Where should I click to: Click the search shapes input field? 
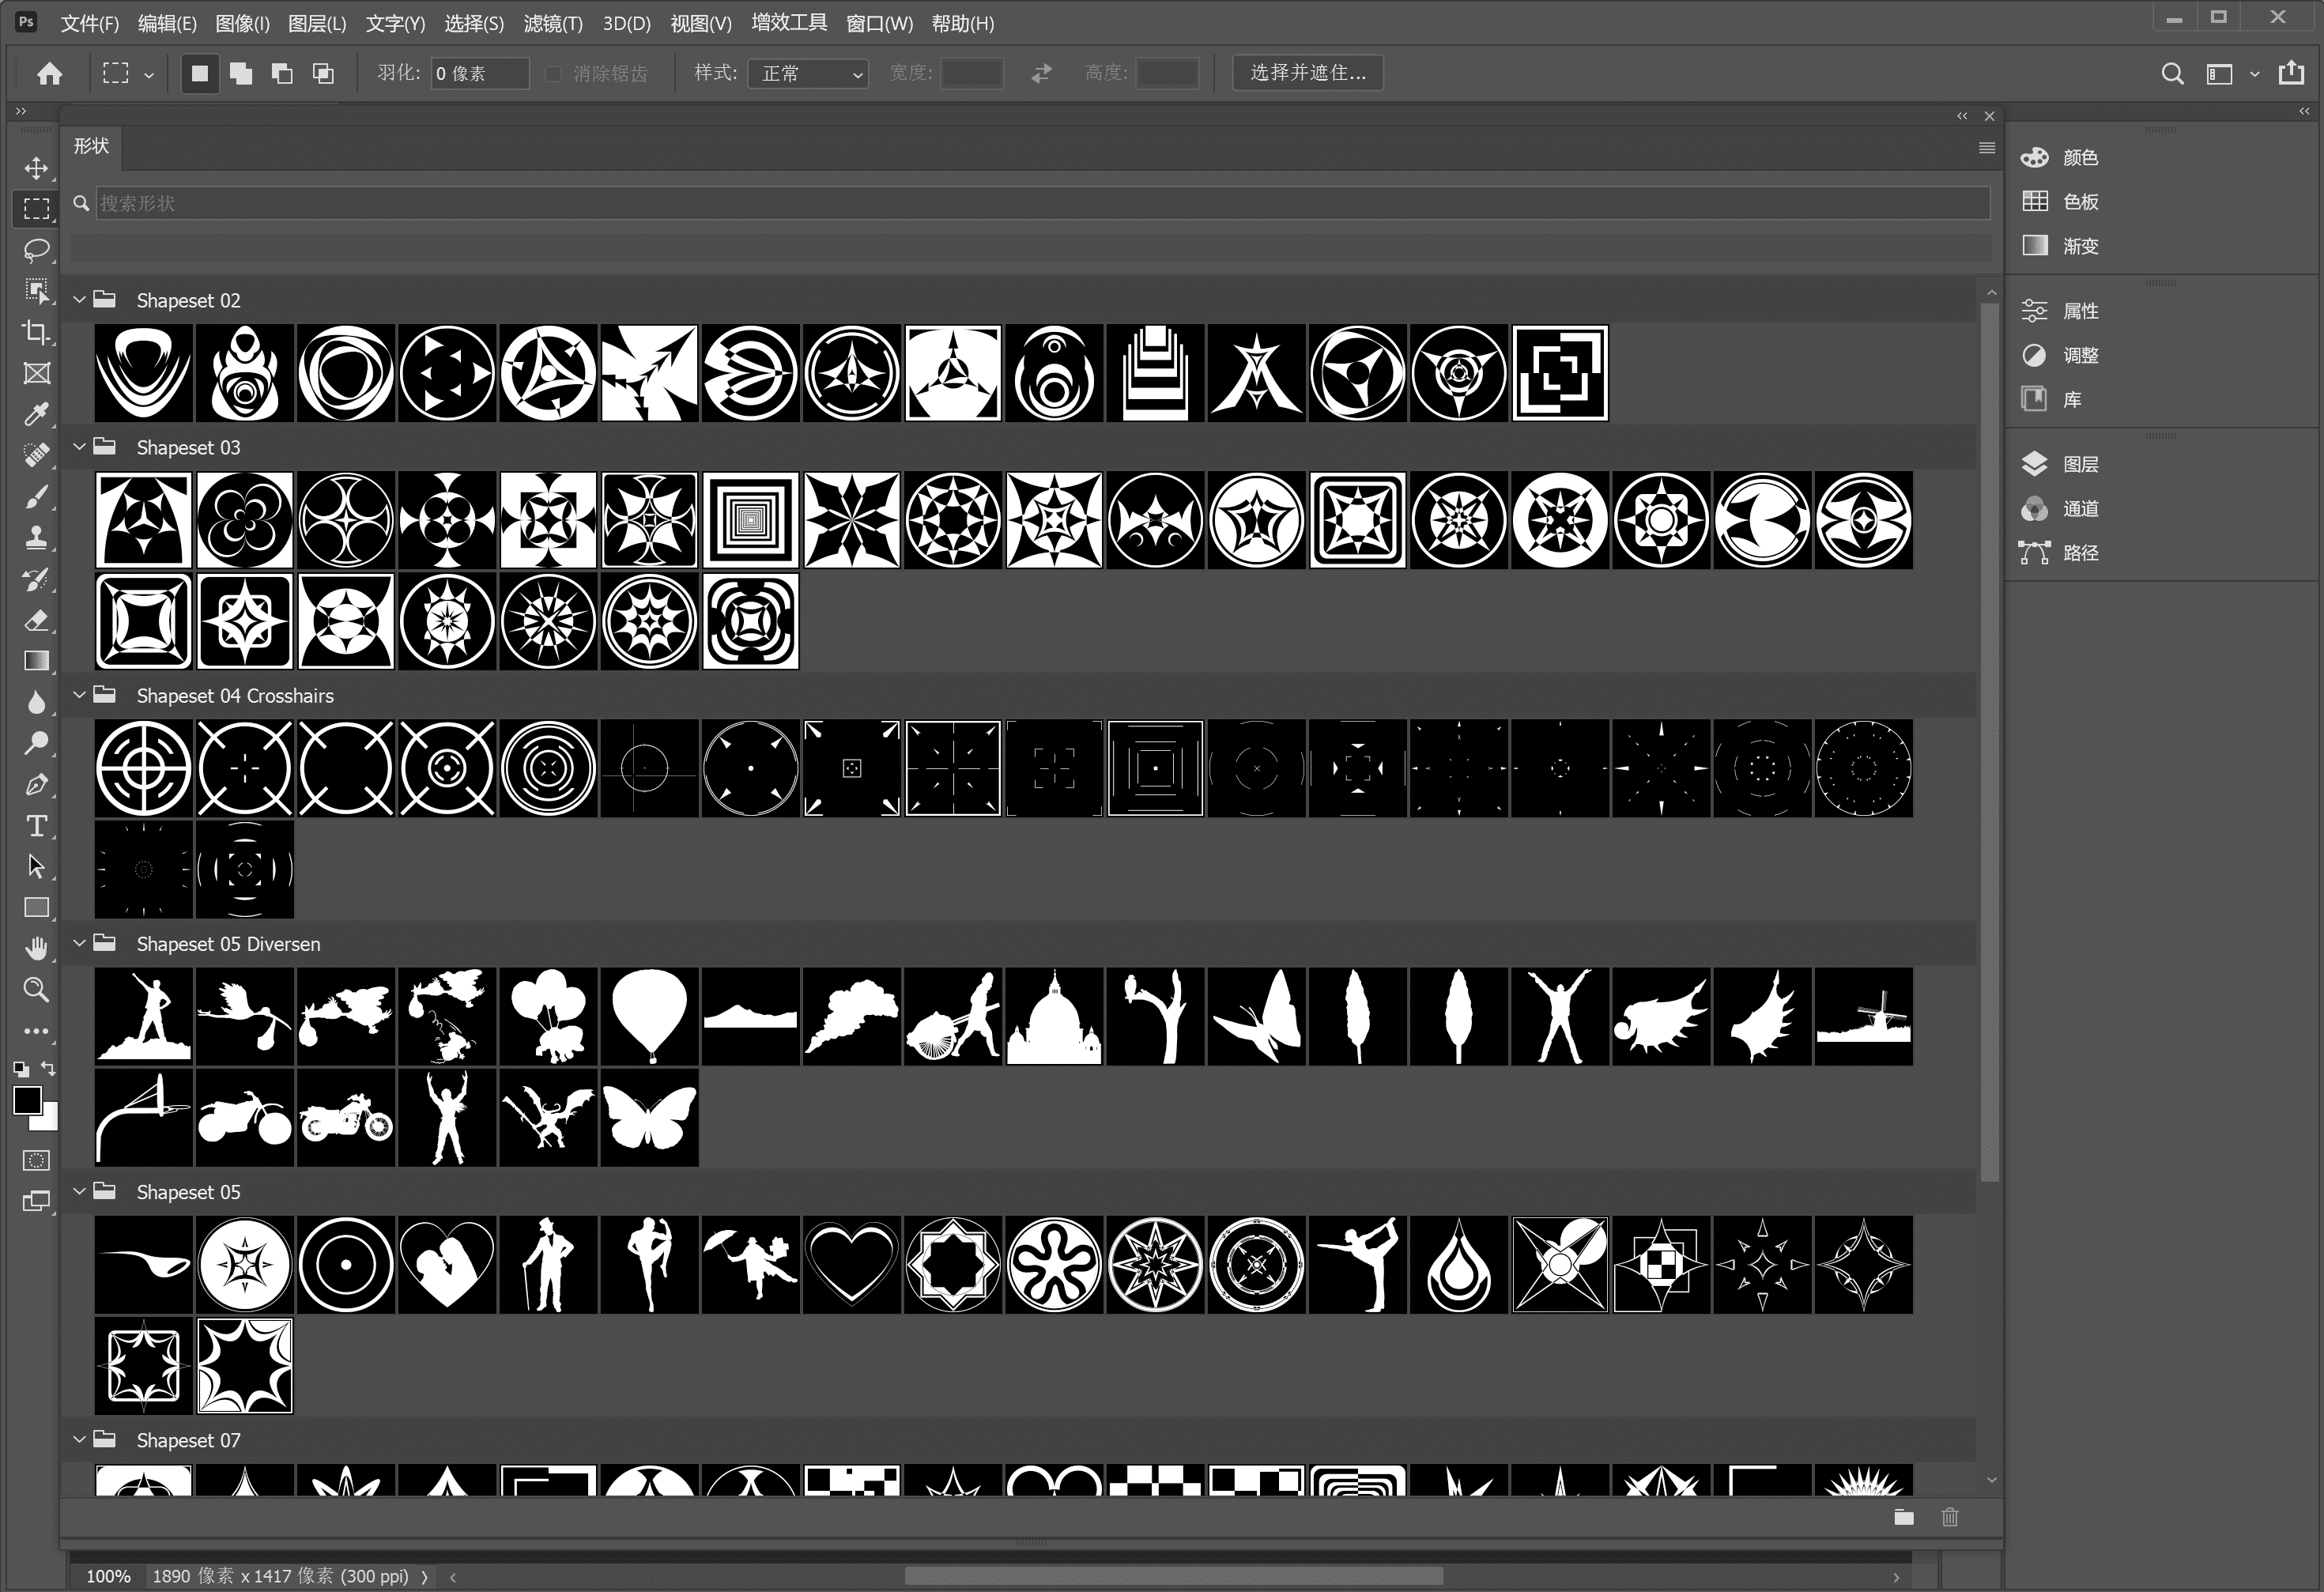click(x=1040, y=203)
